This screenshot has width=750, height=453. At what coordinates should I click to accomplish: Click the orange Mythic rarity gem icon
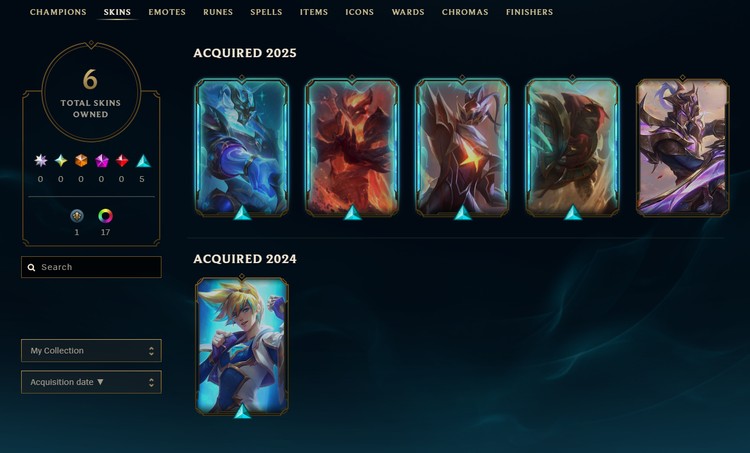click(x=81, y=161)
